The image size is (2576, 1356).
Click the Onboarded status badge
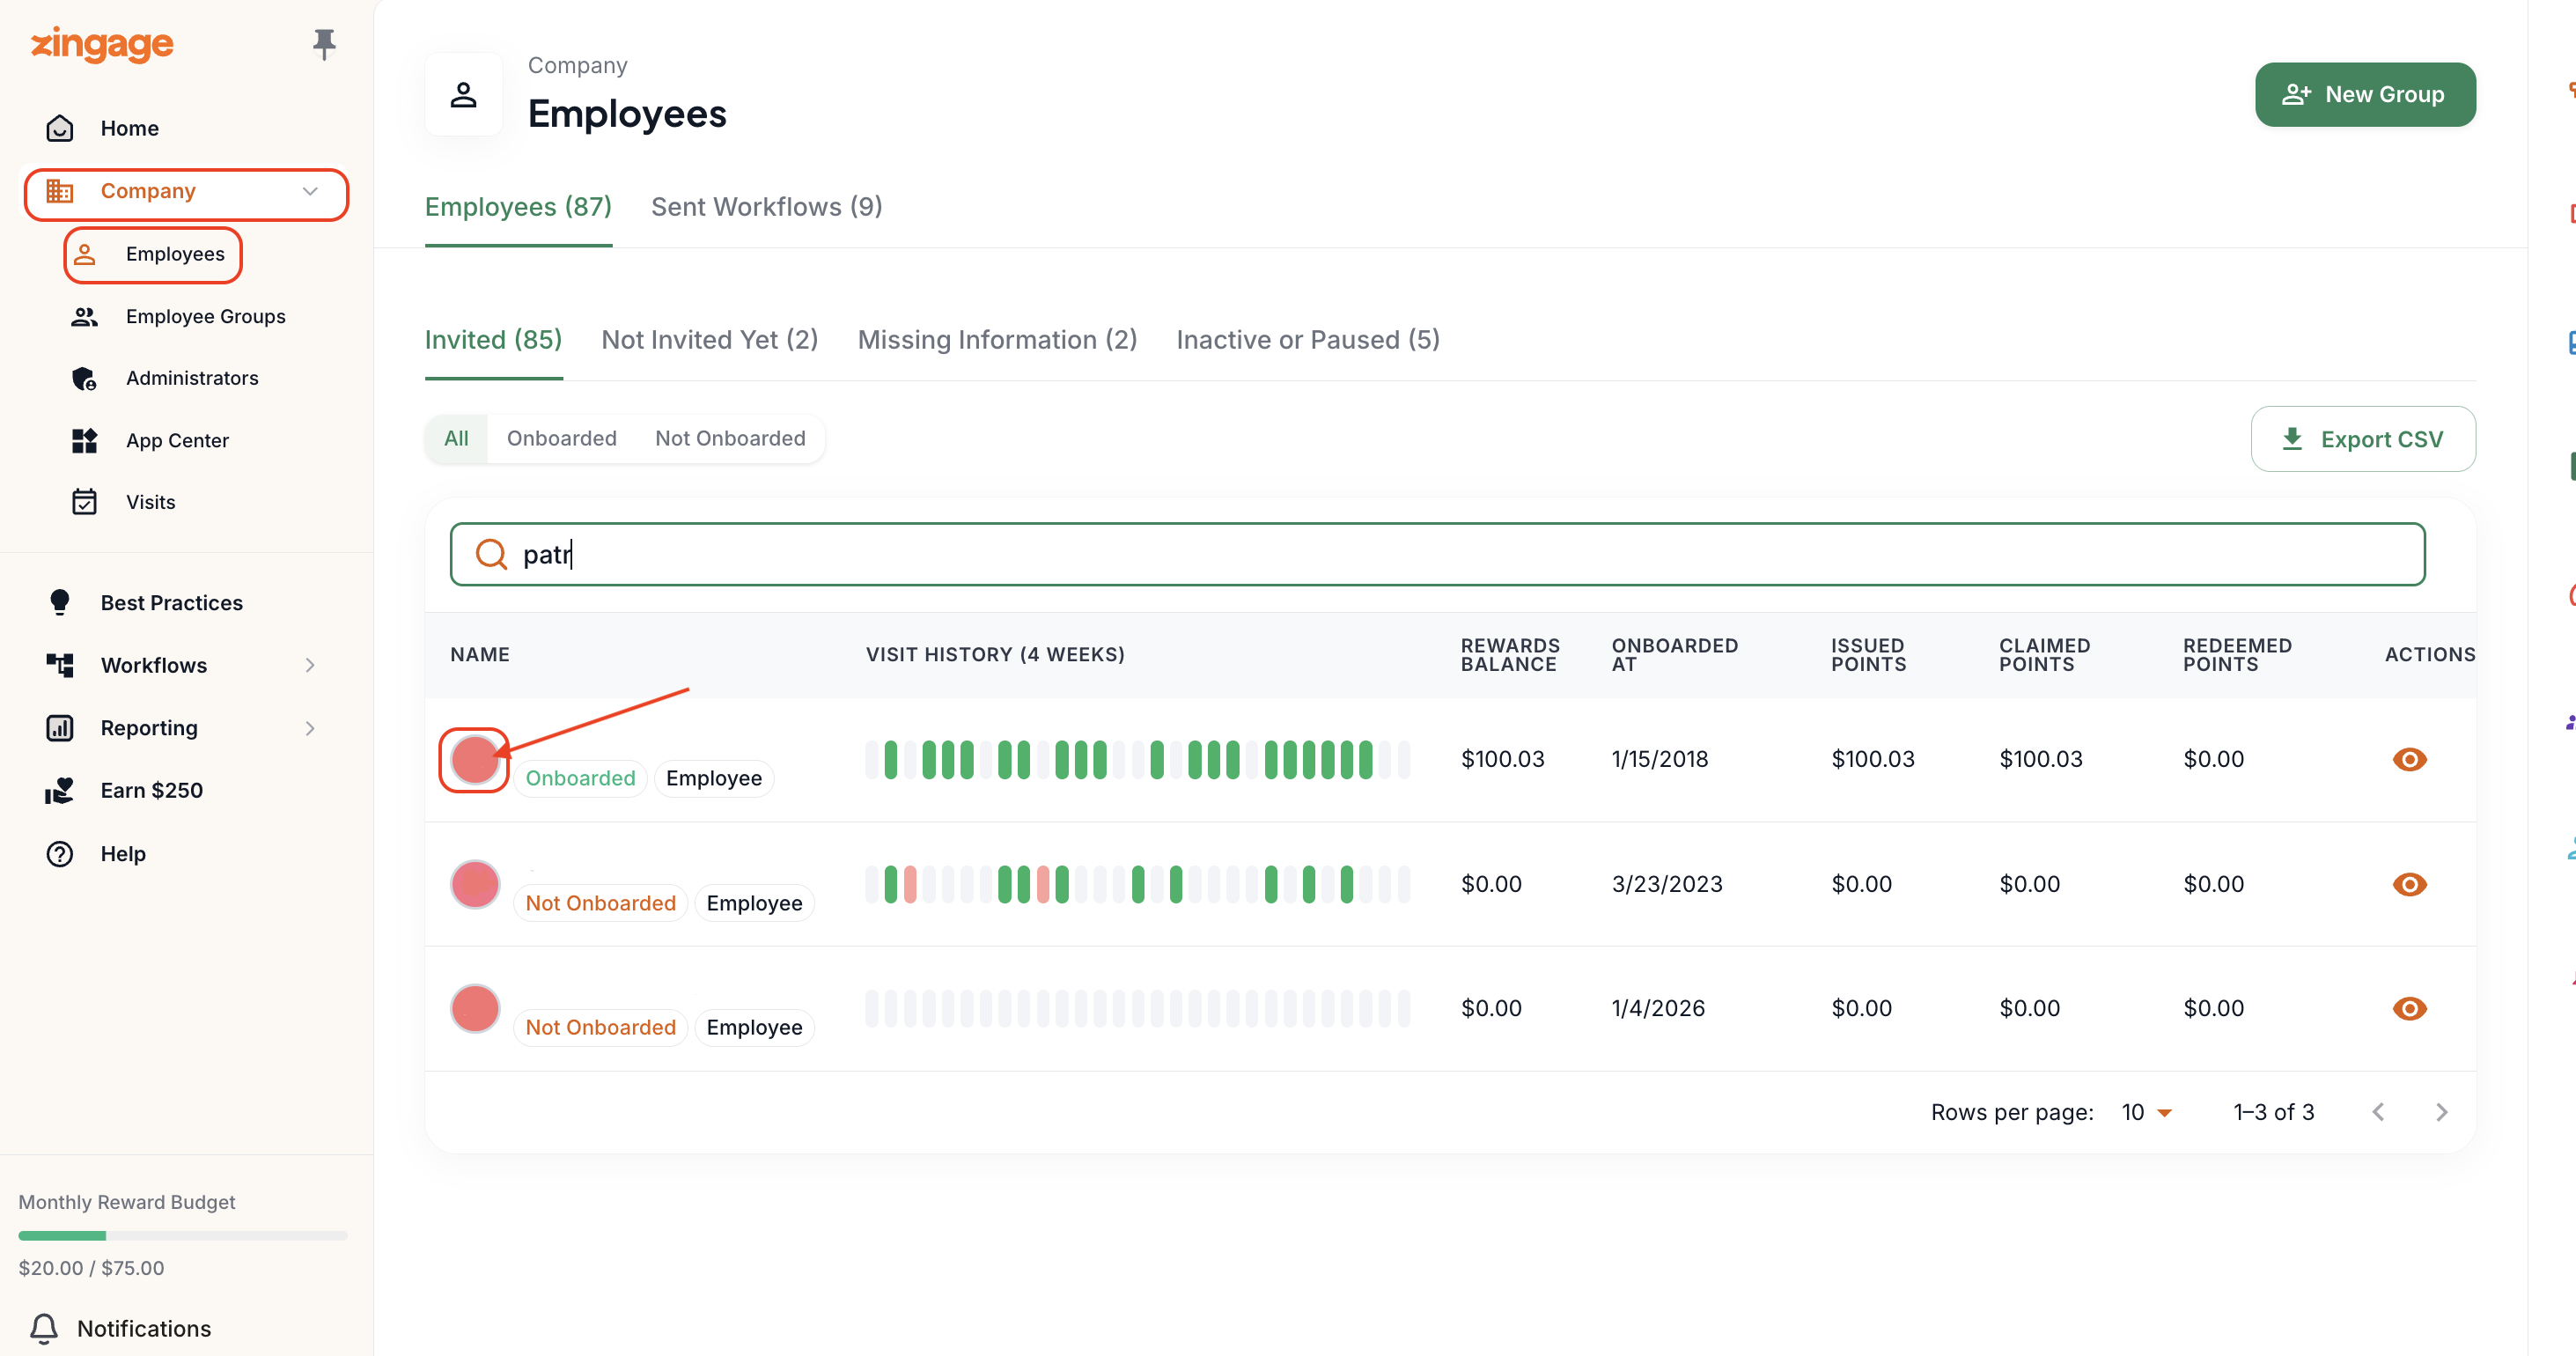coord(580,778)
